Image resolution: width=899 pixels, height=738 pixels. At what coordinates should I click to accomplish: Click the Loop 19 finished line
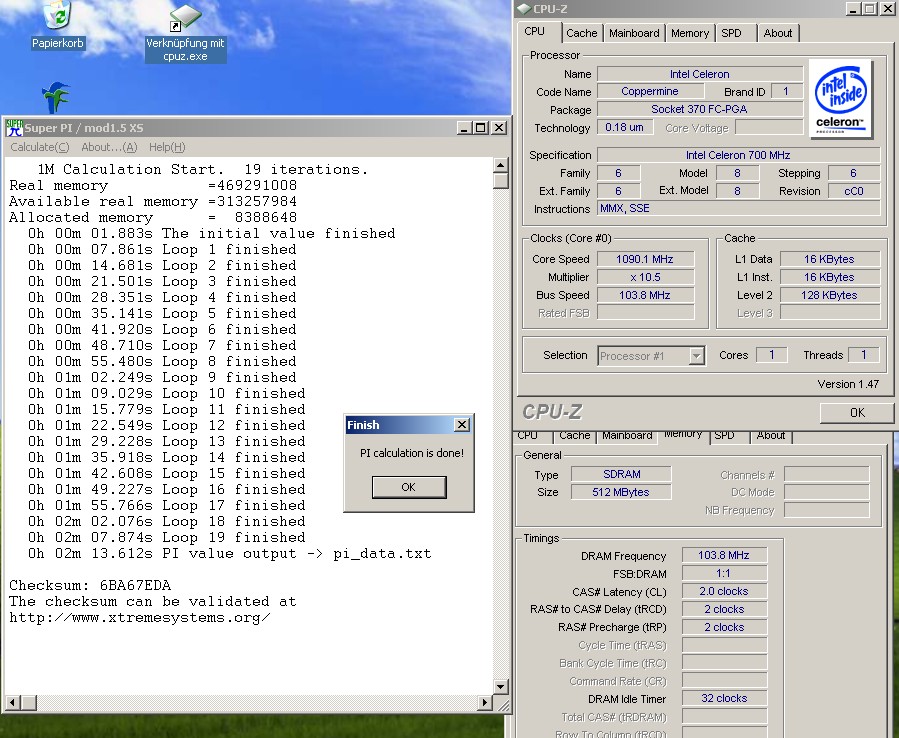(166, 537)
